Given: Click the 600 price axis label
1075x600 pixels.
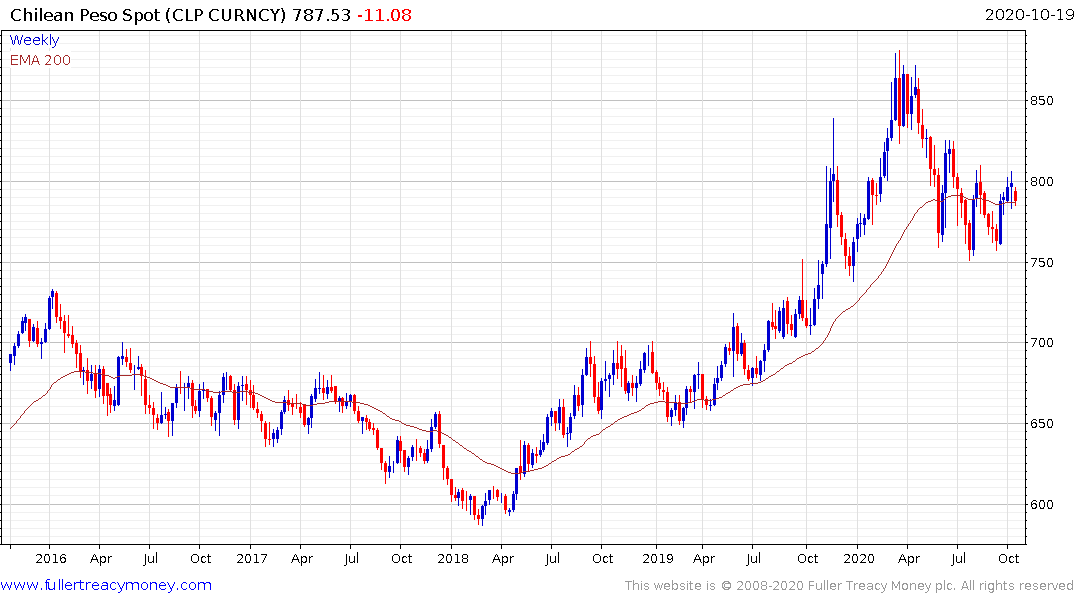Looking at the screenshot, I should pos(1041,505).
